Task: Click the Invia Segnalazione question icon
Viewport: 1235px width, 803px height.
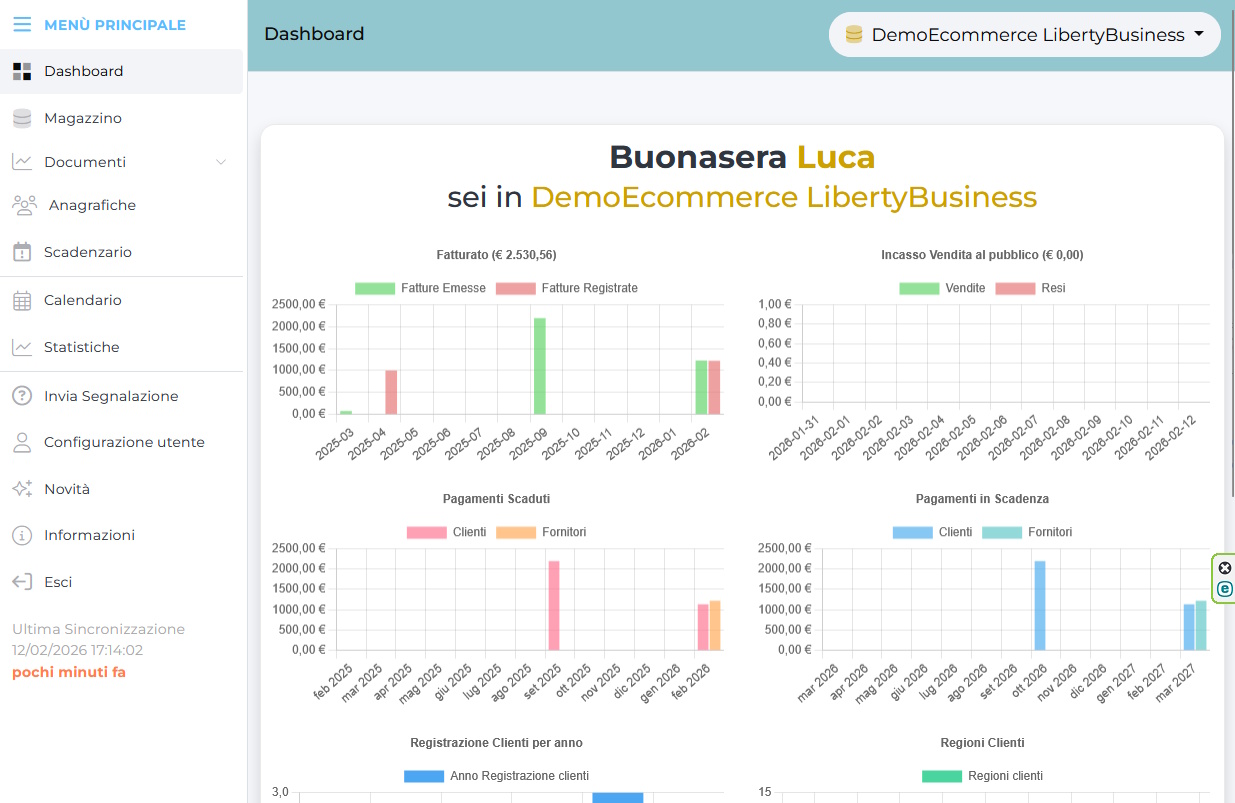Action: point(22,396)
